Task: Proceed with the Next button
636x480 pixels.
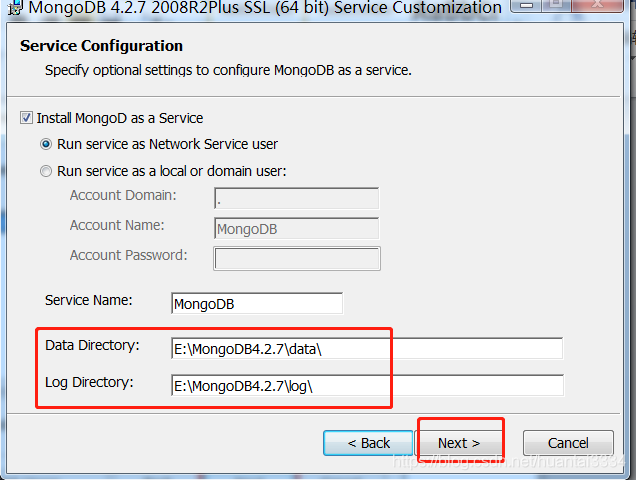Action: [x=459, y=443]
